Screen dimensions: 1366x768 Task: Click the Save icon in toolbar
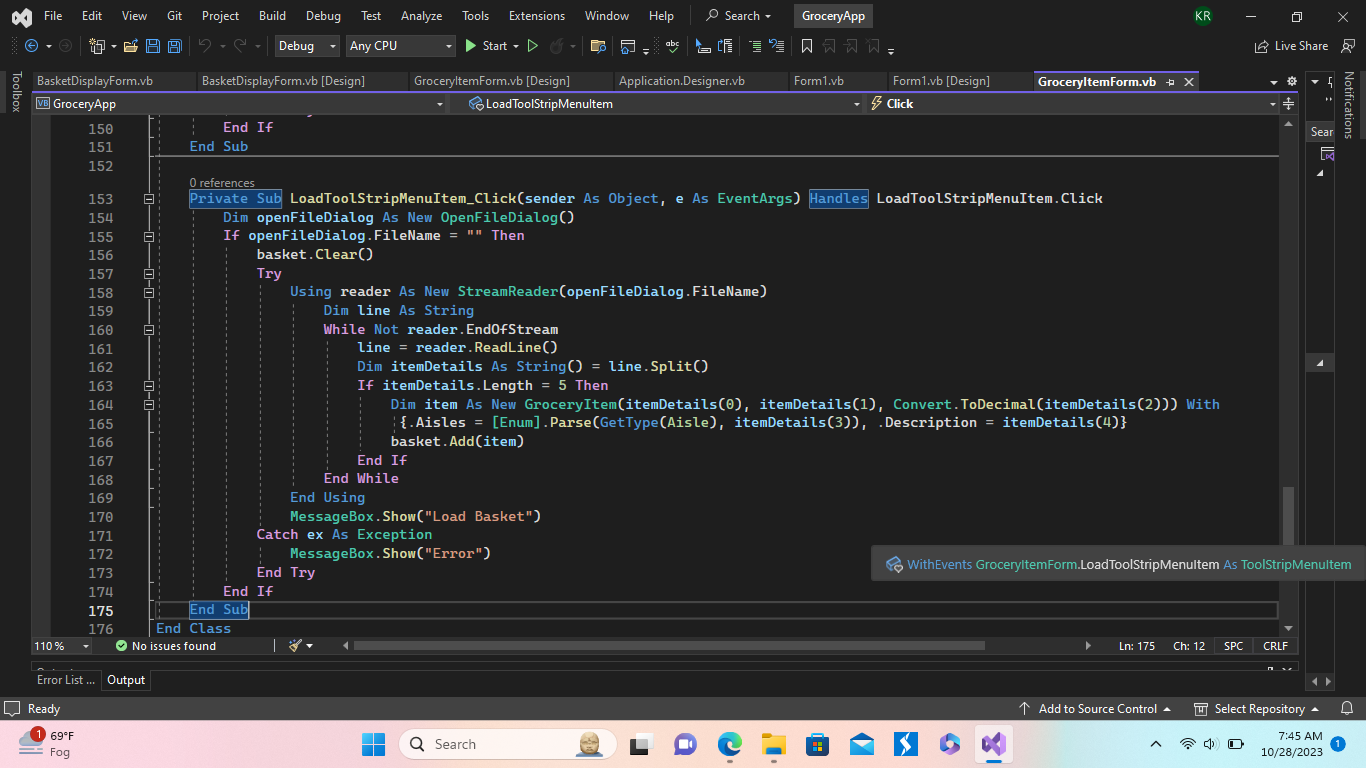[x=153, y=46]
